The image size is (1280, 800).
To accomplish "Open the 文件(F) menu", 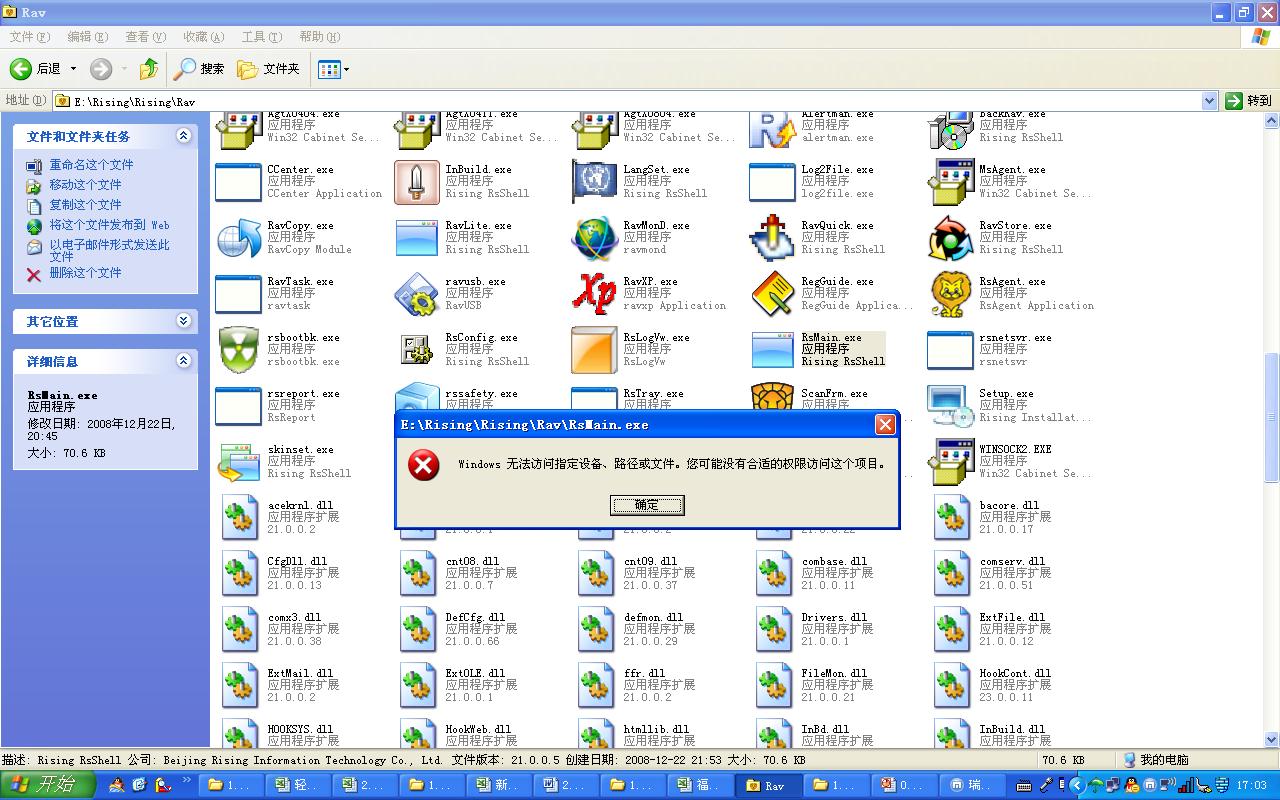I will 30,37.
